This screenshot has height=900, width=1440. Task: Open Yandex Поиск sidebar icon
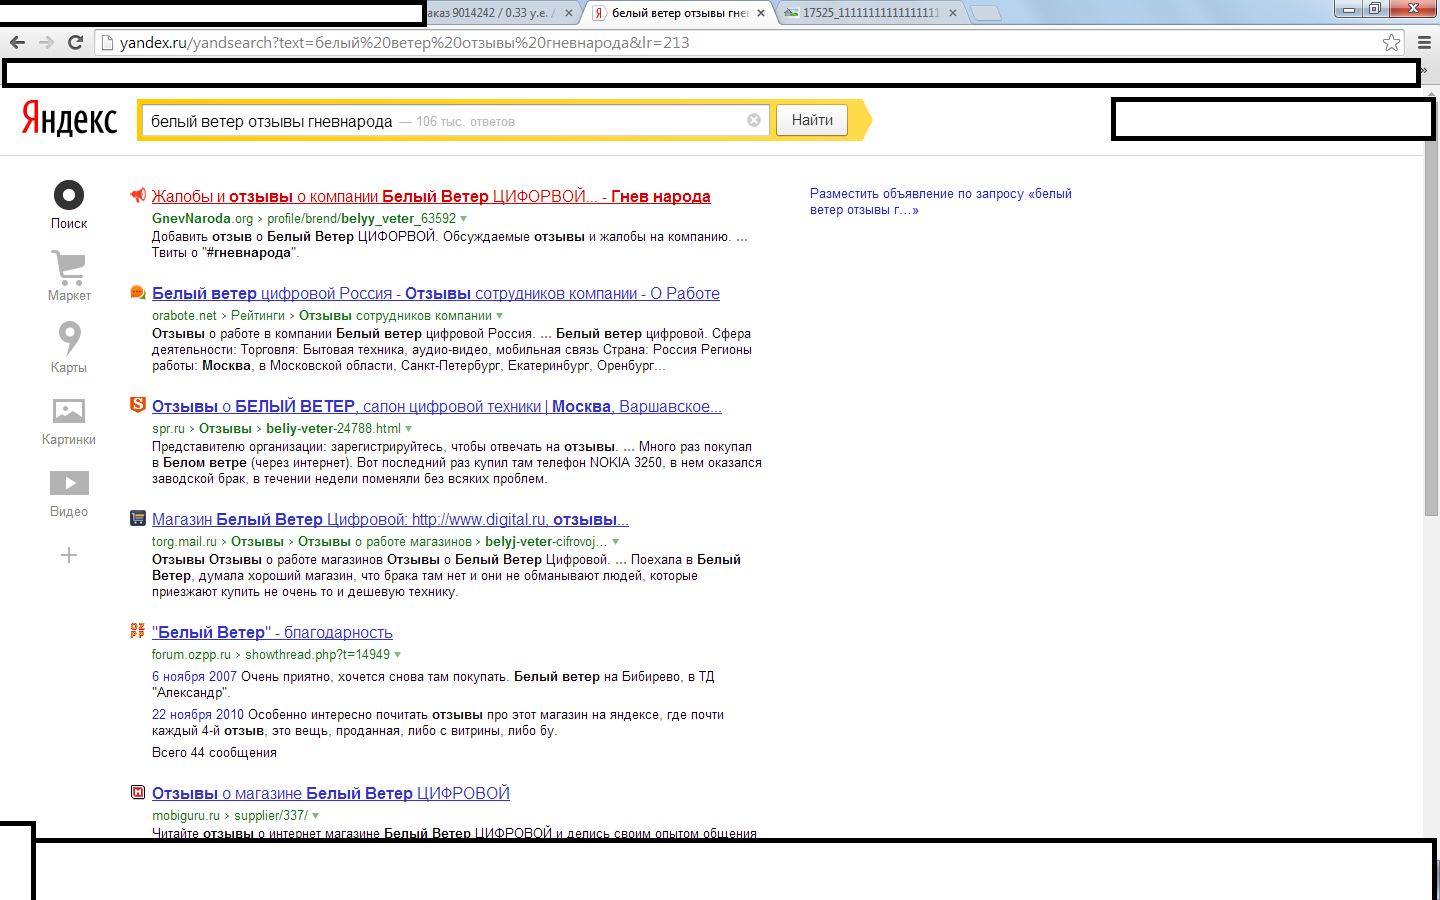[69, 195]
